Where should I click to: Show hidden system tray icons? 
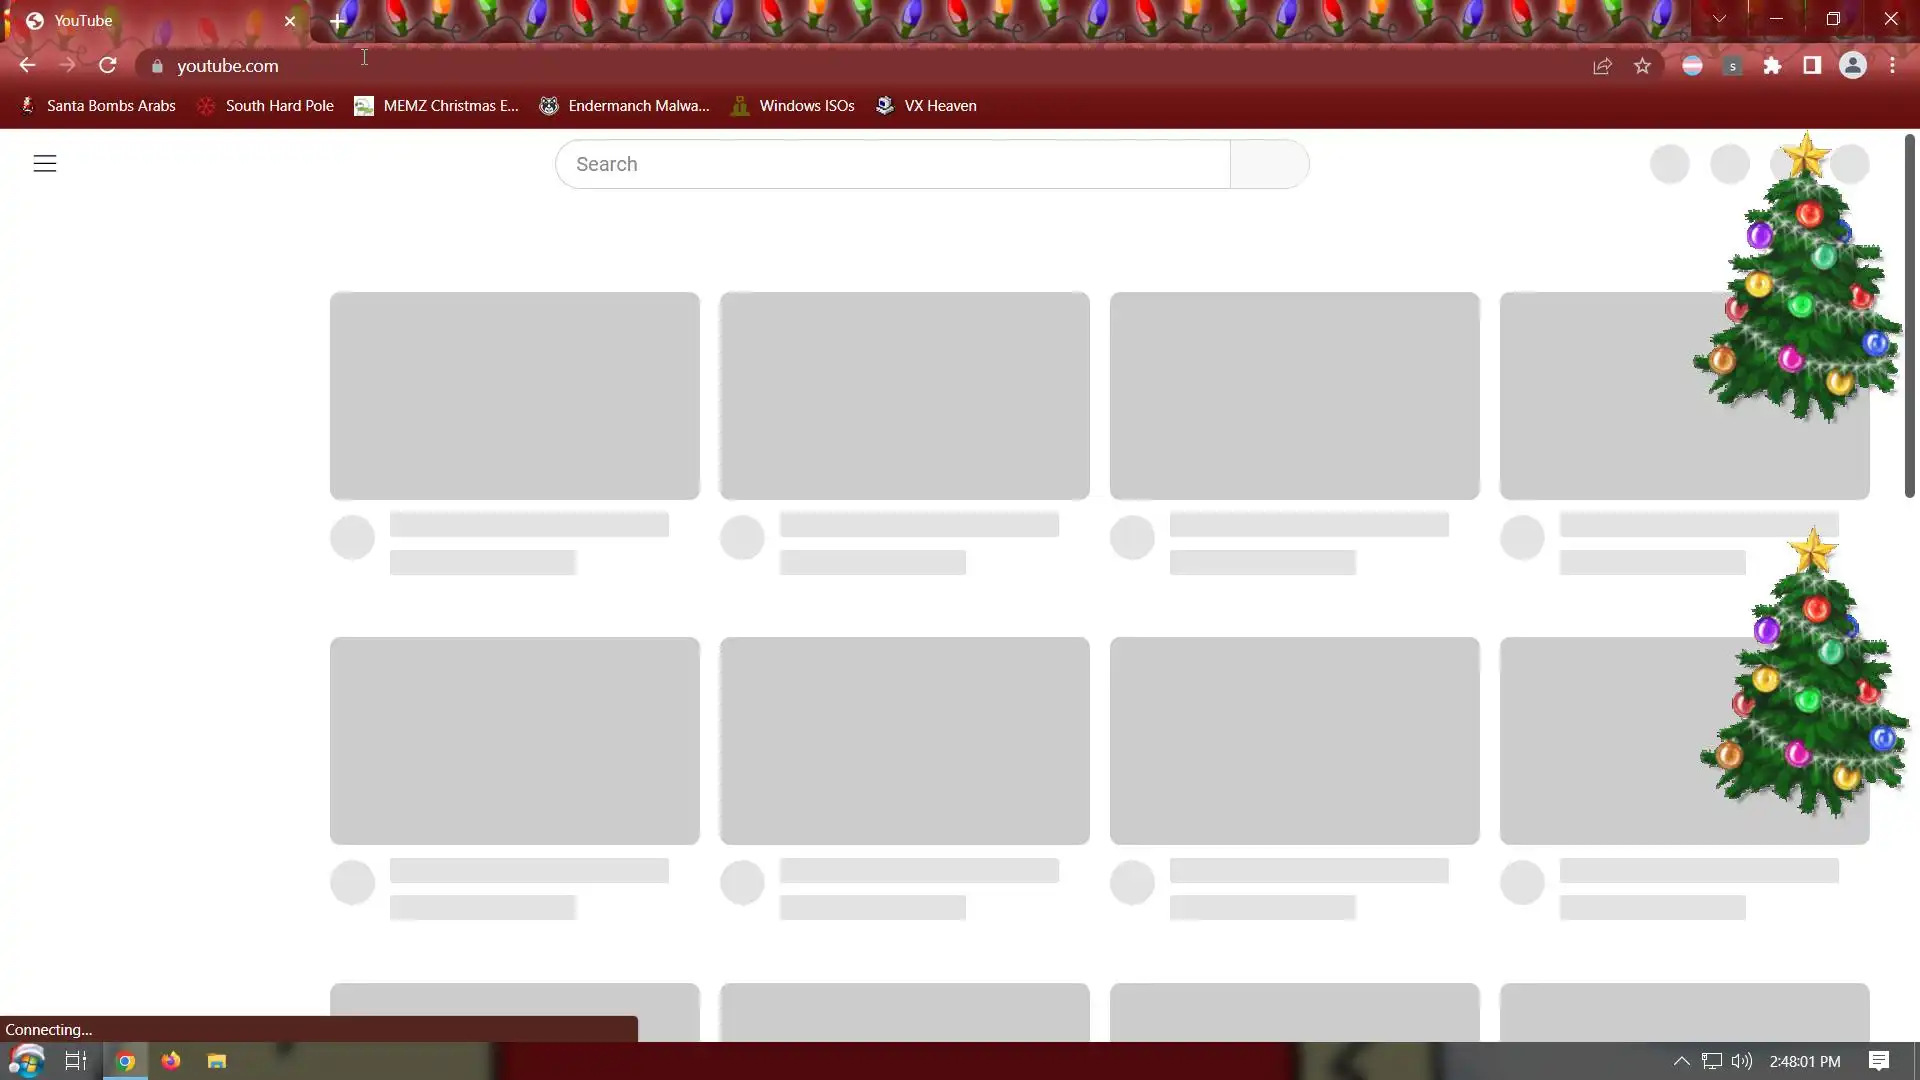(1681, 1061)
